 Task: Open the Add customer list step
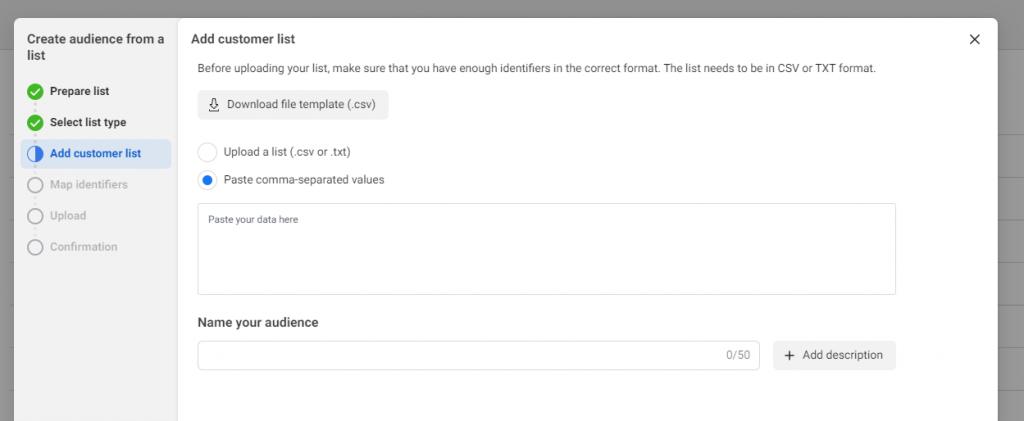pos(95,154)
